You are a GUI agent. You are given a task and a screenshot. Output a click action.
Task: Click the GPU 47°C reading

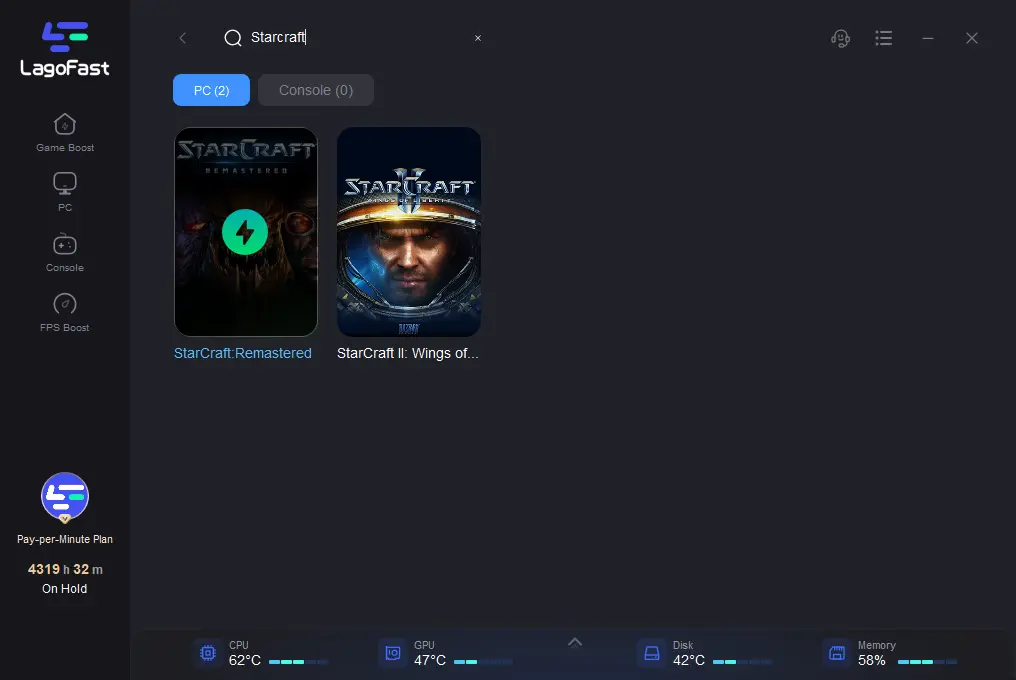click(x=430, y=661)
